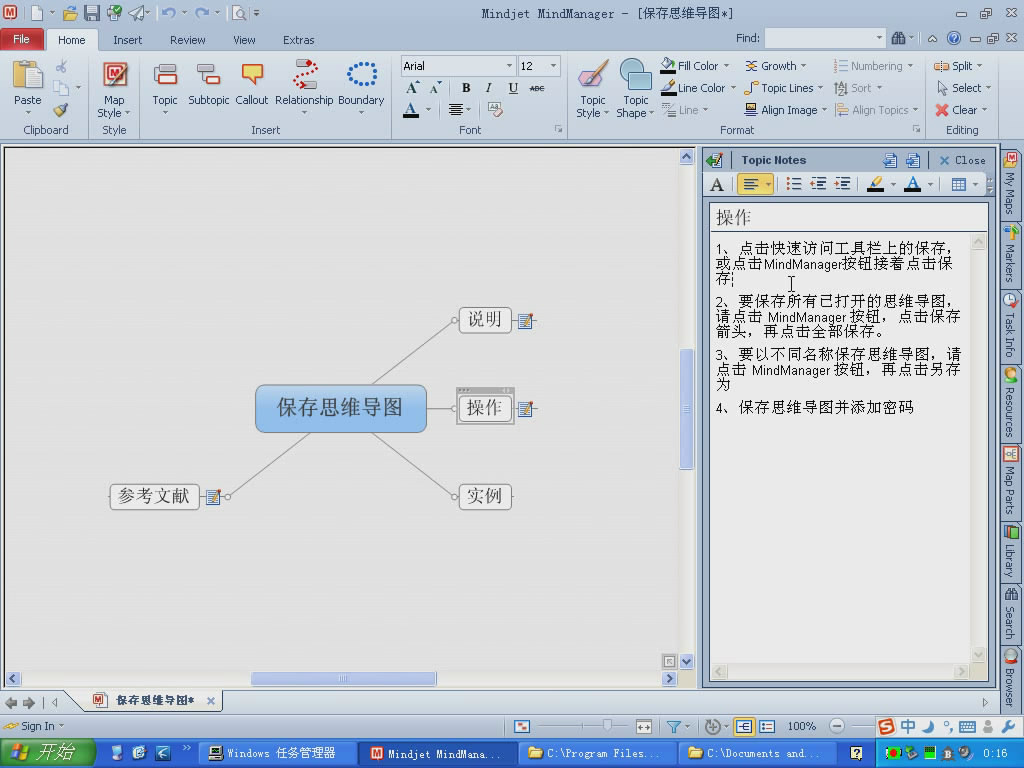
Task: Open Windows 任务管理器 taskbar button
Action: [x=277, y=753]
